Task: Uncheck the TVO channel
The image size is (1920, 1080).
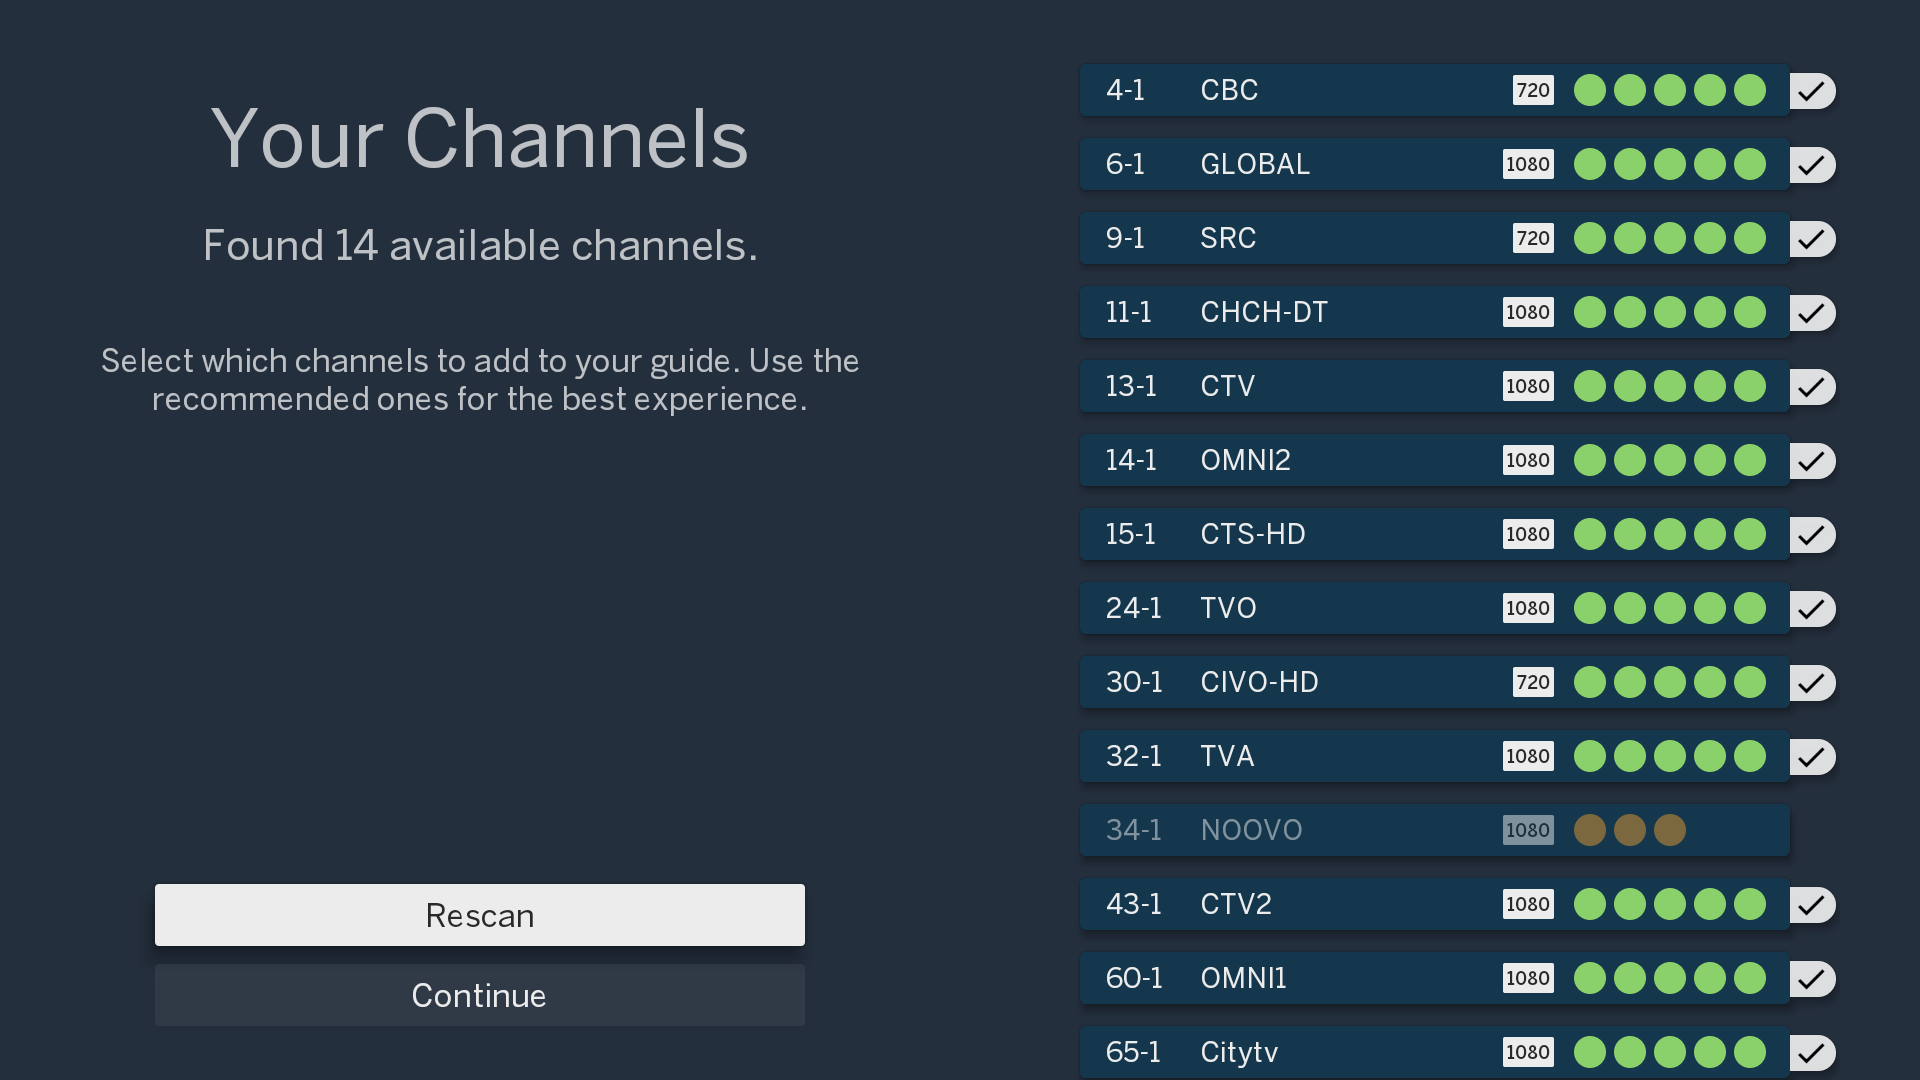Action: tap(1812, 609)
